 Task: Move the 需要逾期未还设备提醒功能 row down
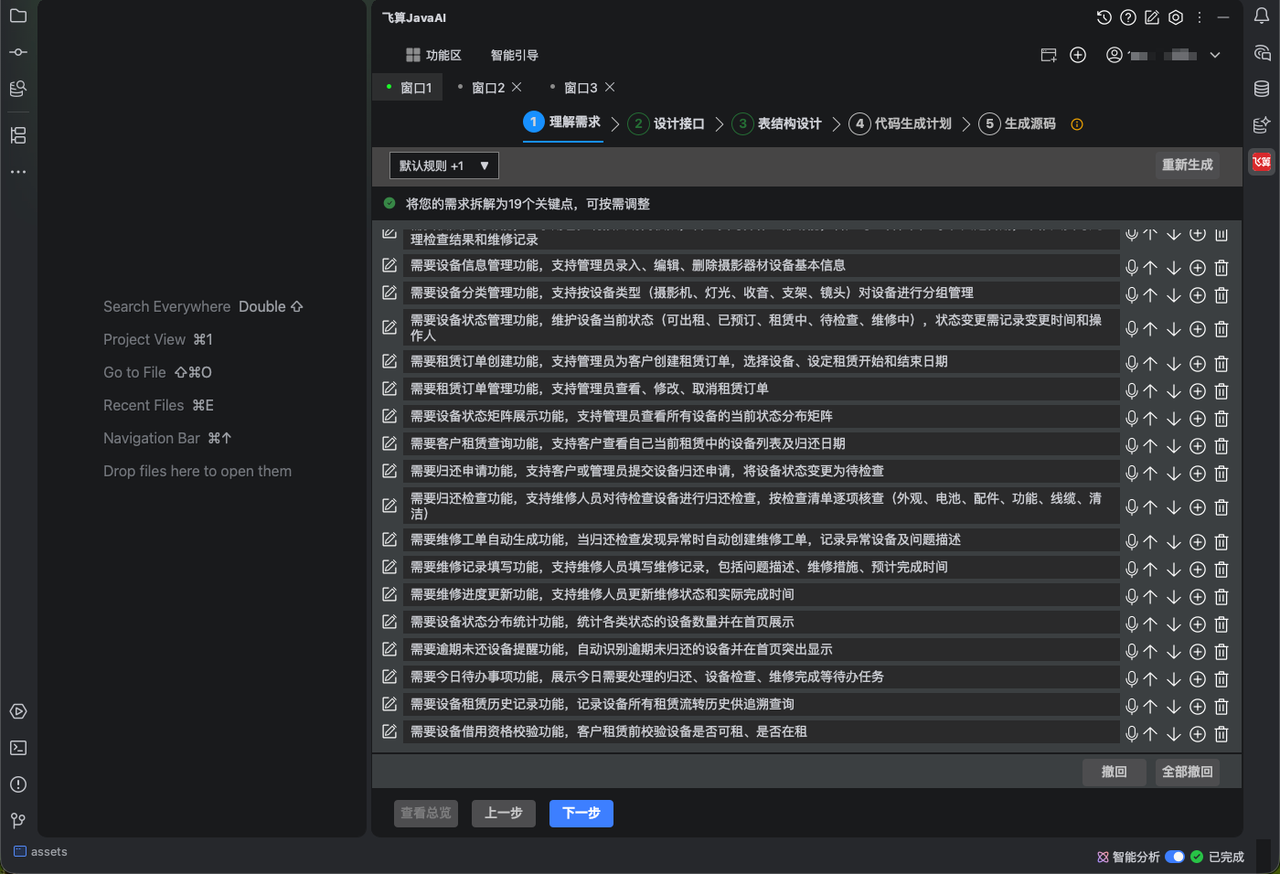tap(1174, 652)
